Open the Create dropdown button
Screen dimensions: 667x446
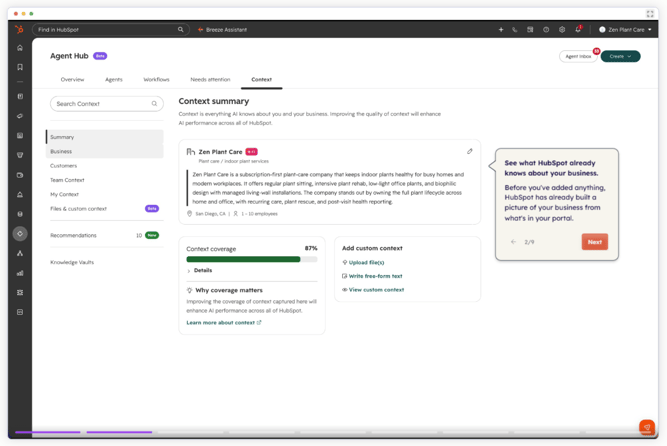click(x=620, y=56)
